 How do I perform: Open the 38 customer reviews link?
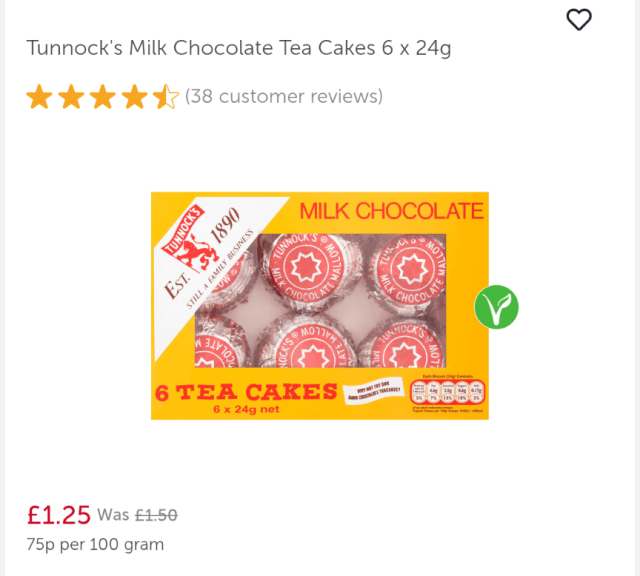pos(284,97)
